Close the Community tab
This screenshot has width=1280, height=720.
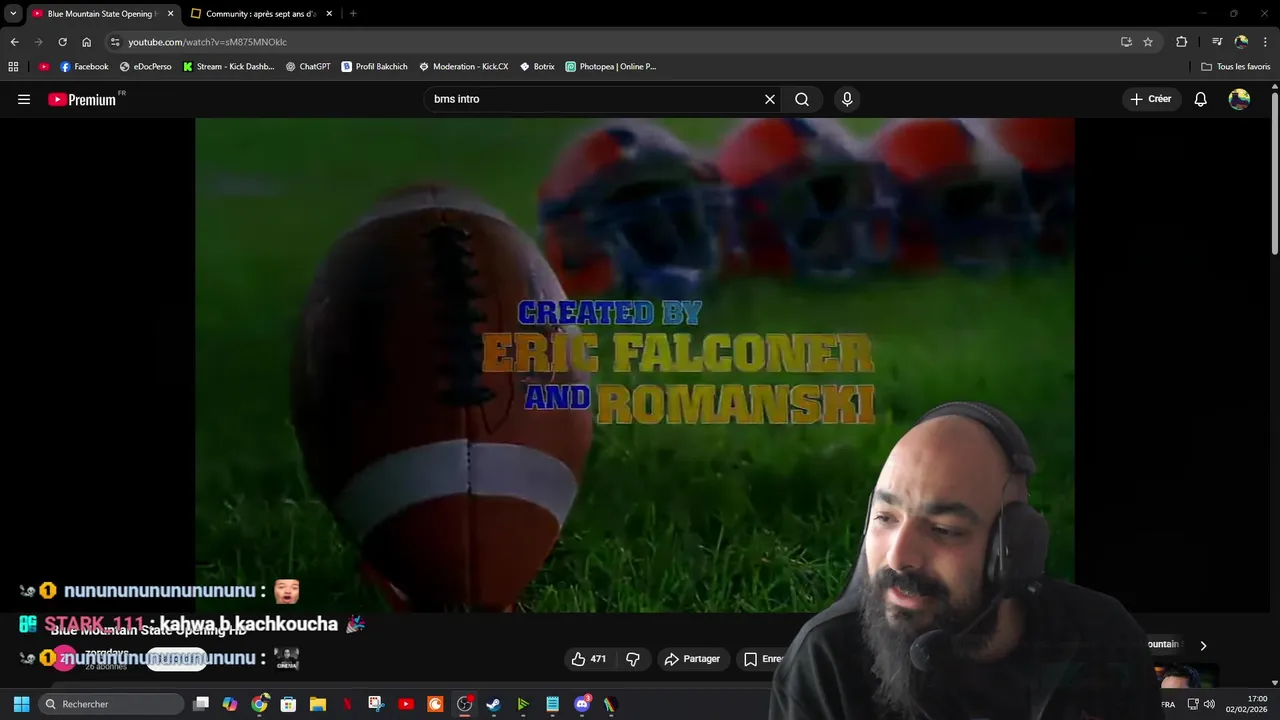[329, 14]
